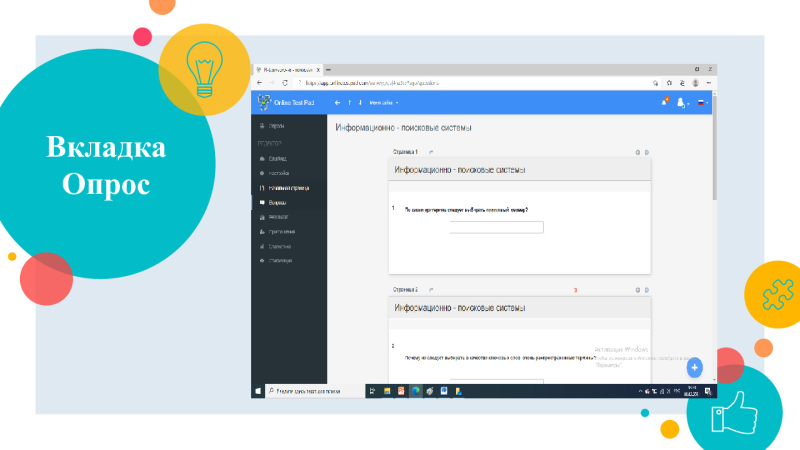The height and width of the screenshot is (450, 800).
Task: Select the top sidebar item above the editor section
Action: coord(289,126)
